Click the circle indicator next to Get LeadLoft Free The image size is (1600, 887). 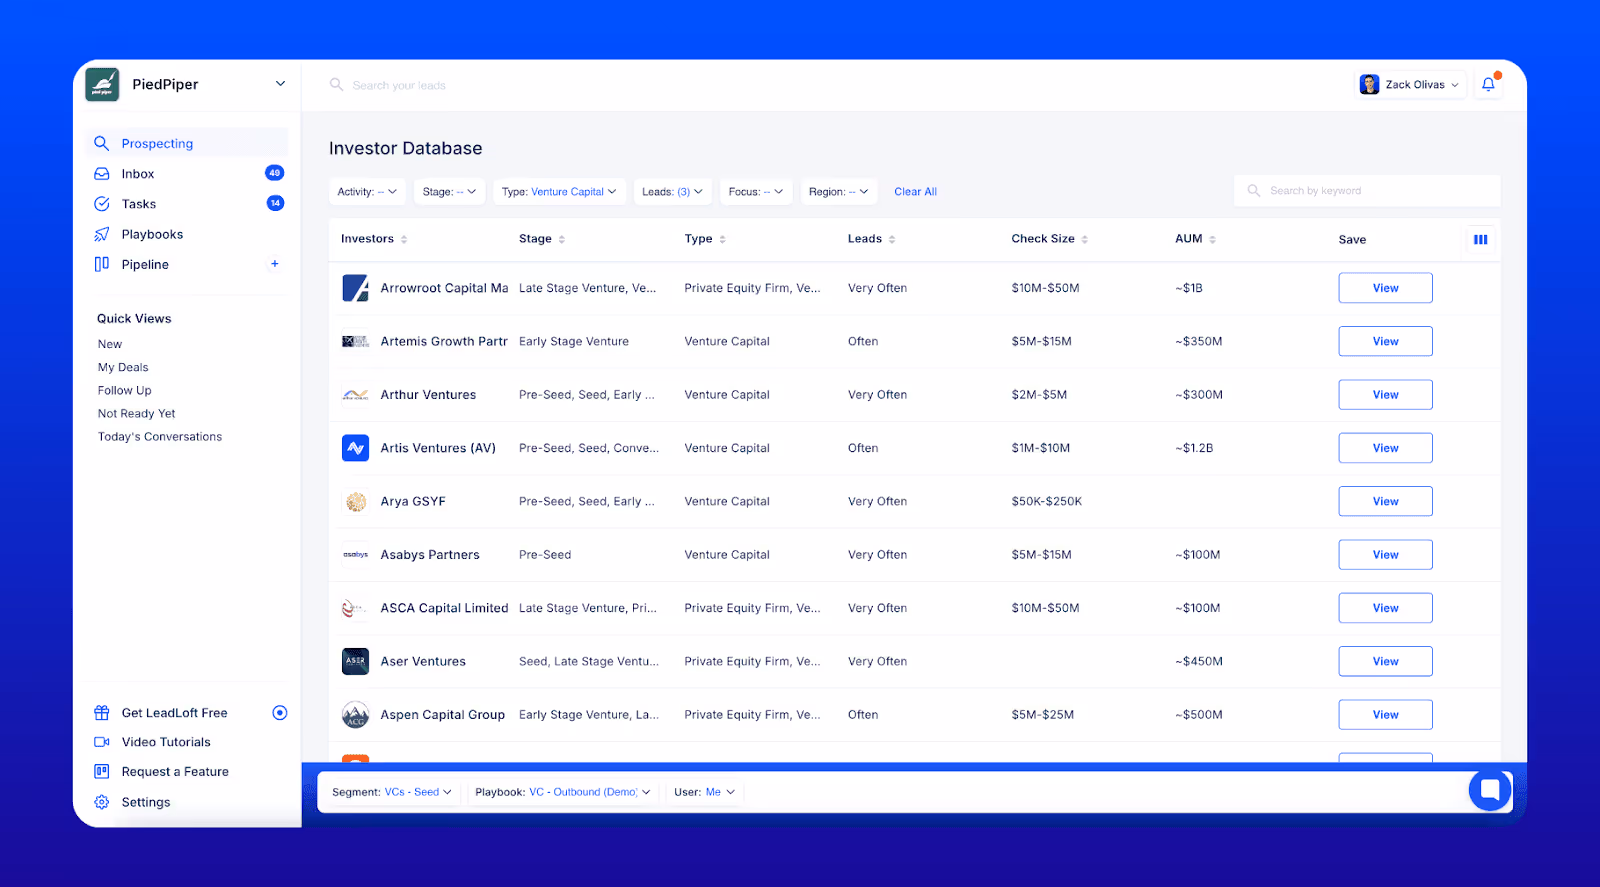pos(280,713)
